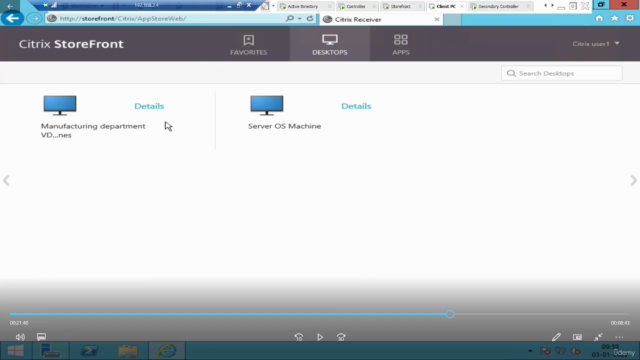The height and width of the screenshot is (360, 640).
Task: Expand the Citrix user1 account menu
Action: point(596,44)
